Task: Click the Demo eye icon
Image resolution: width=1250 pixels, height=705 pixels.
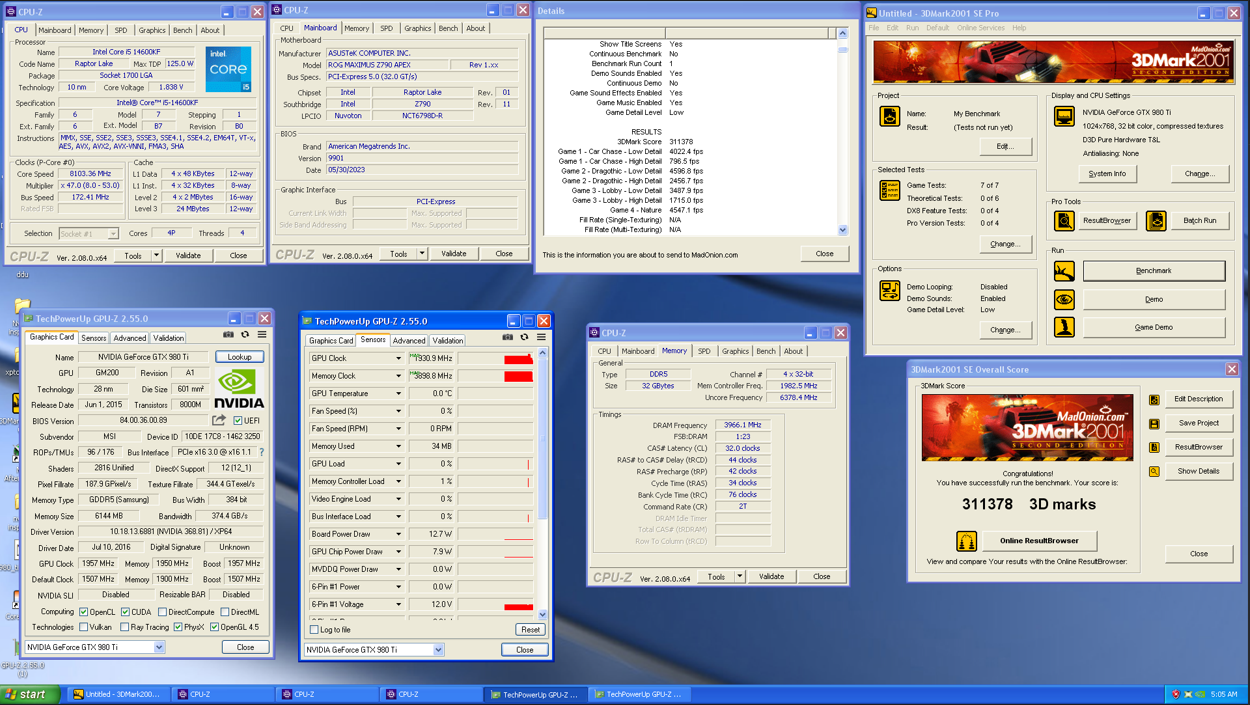Action: (x=1064, y=299)
